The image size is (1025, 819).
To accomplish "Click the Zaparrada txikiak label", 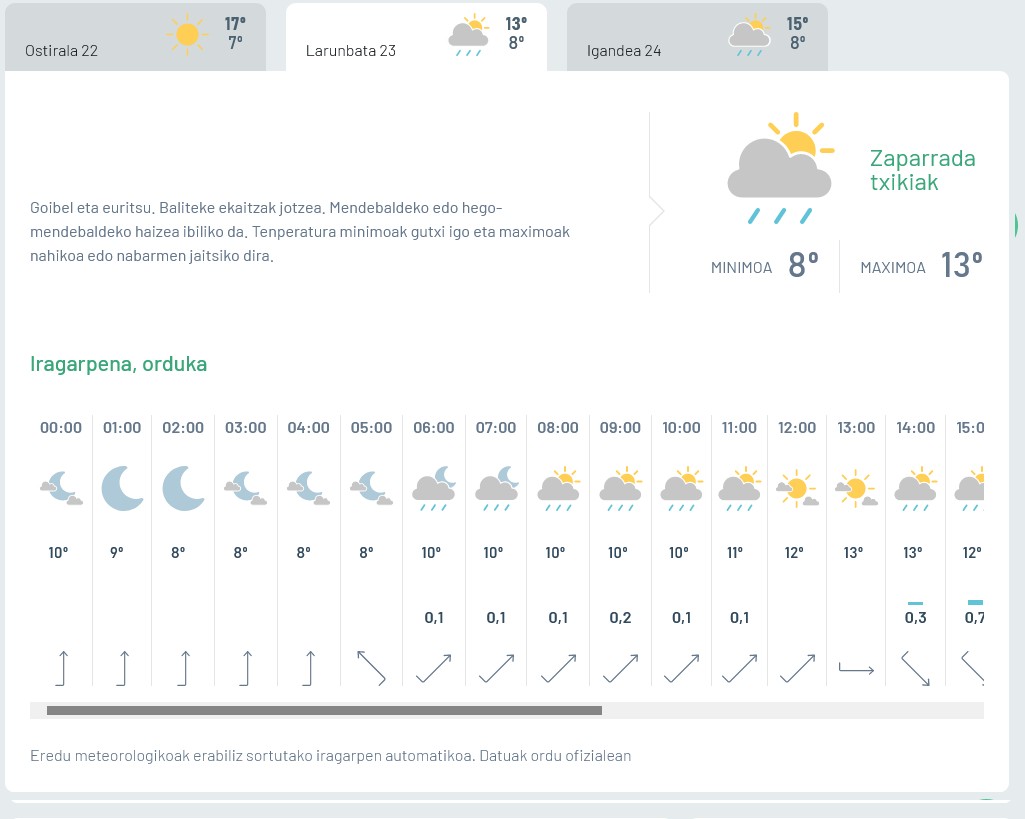I will [x=922, y=170].
